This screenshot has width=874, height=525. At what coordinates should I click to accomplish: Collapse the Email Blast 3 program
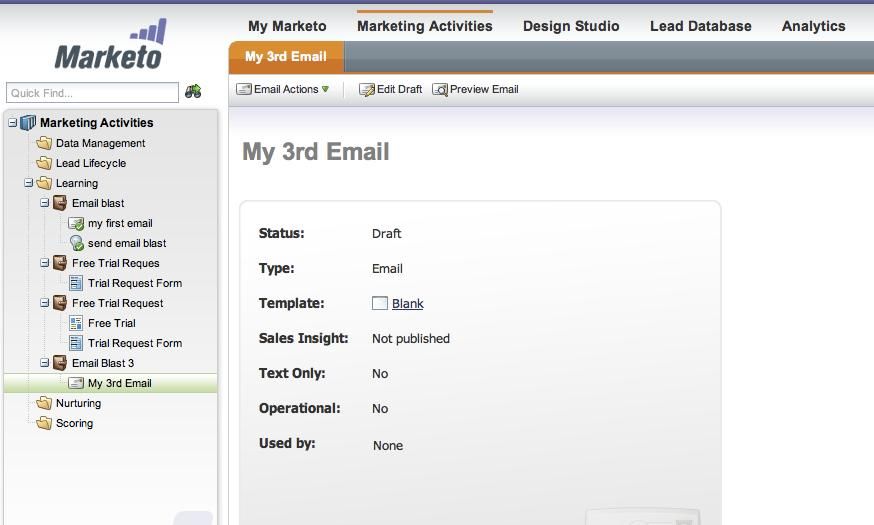45,363
